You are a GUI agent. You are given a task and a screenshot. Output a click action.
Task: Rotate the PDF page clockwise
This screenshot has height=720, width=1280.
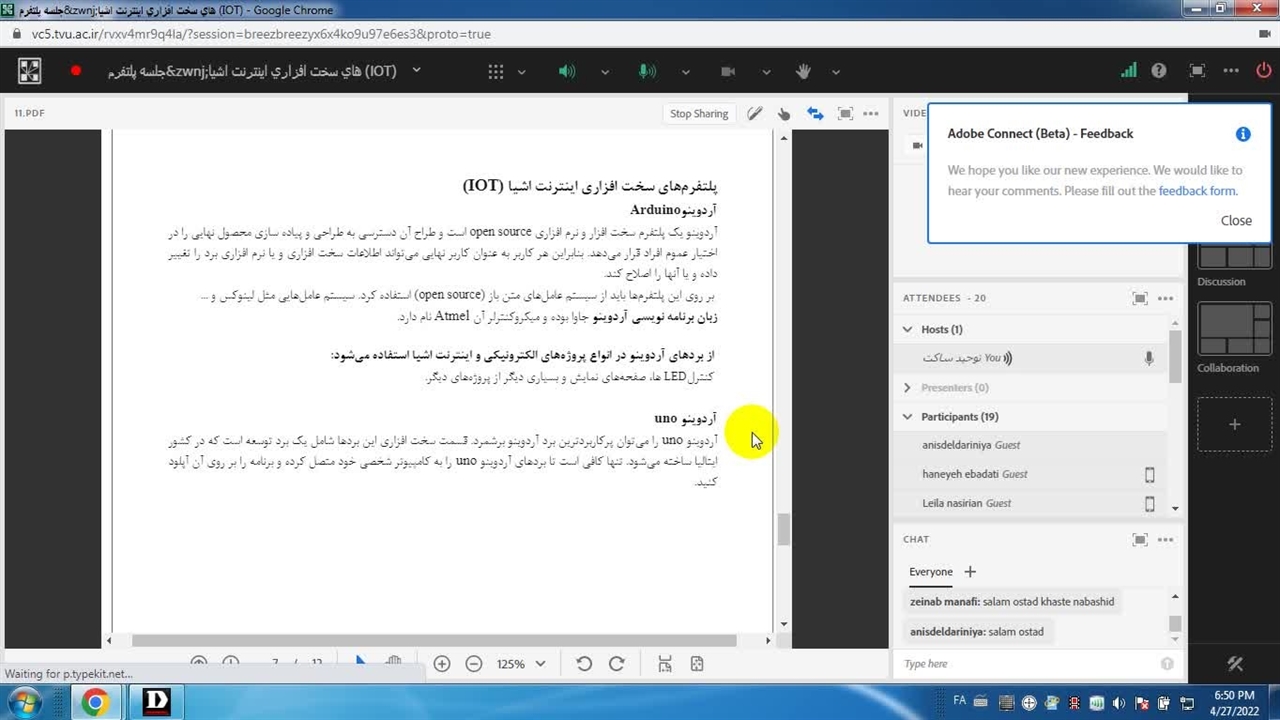coord(617,664)
